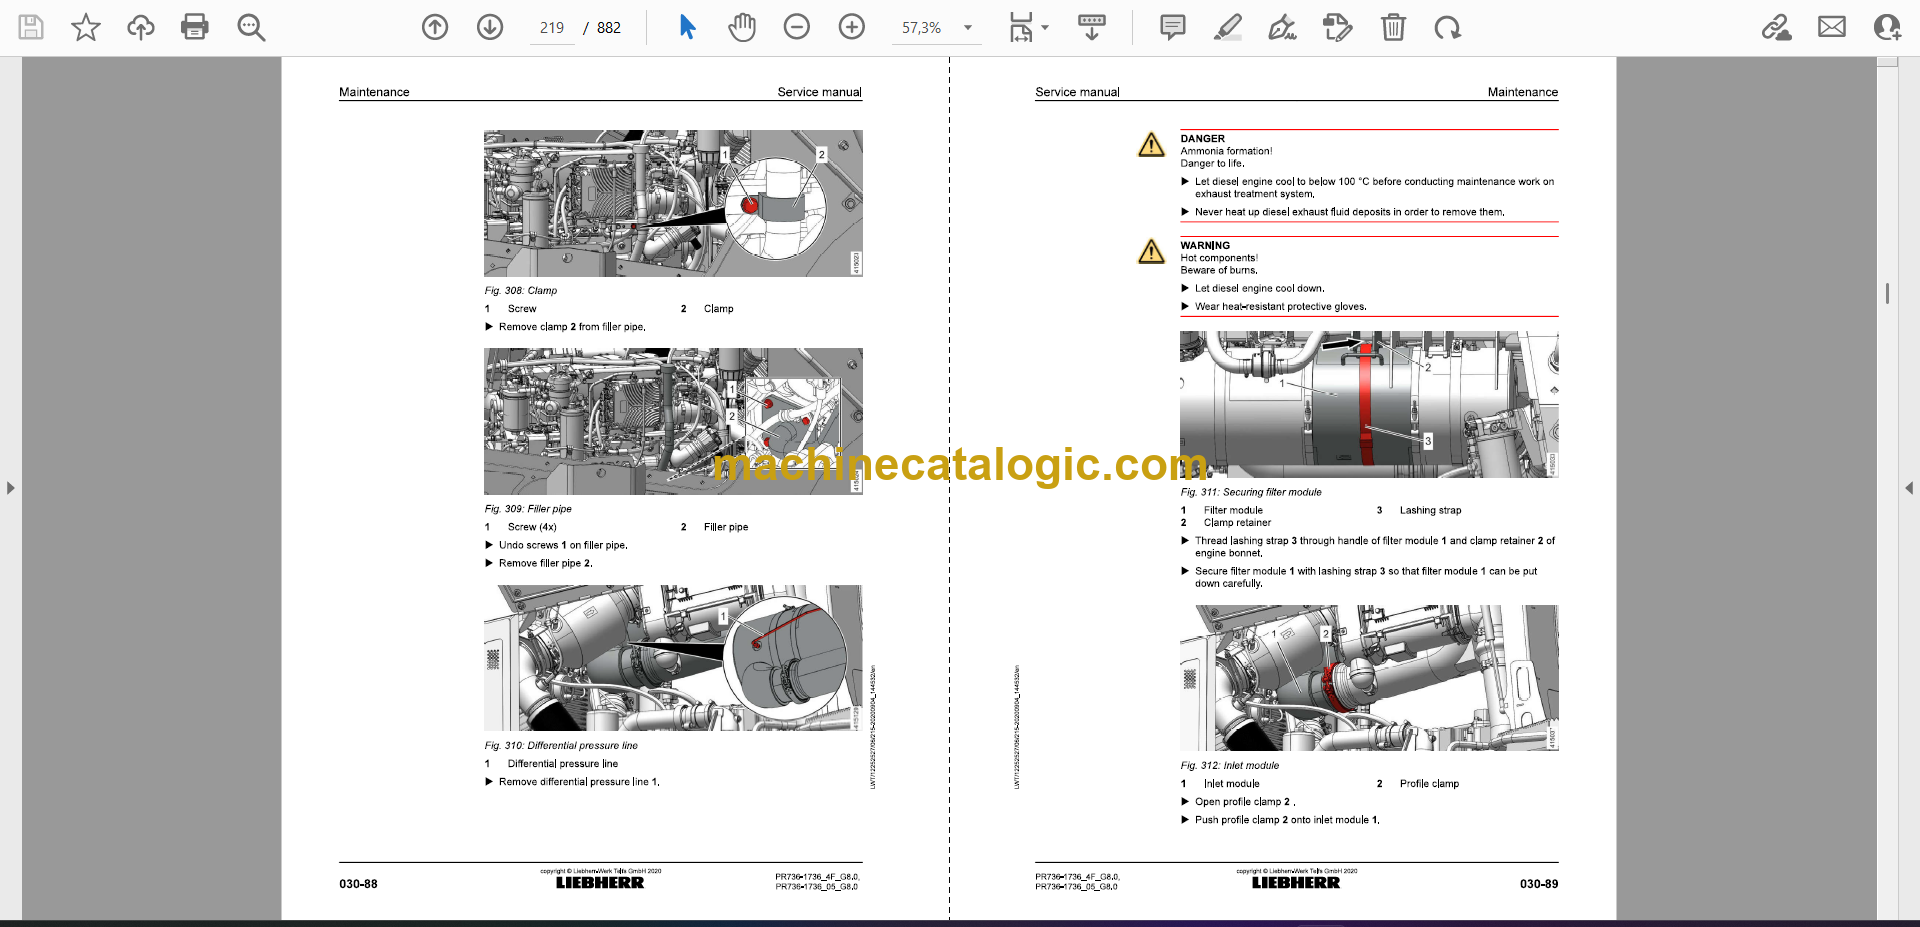Viewport: 1920px width, 927px height.
Task: Click the WARNING heading text
Action: [x=1205, y=245]
